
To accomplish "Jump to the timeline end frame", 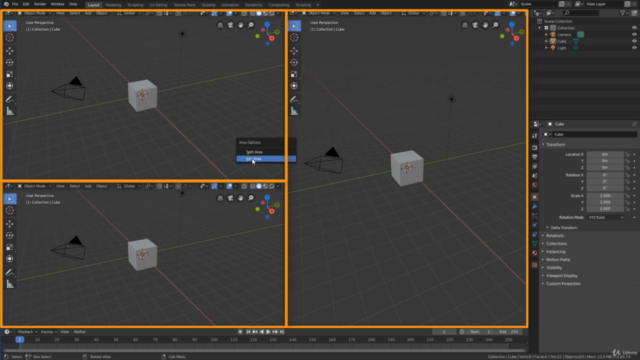I will click(x=282, y=332).
